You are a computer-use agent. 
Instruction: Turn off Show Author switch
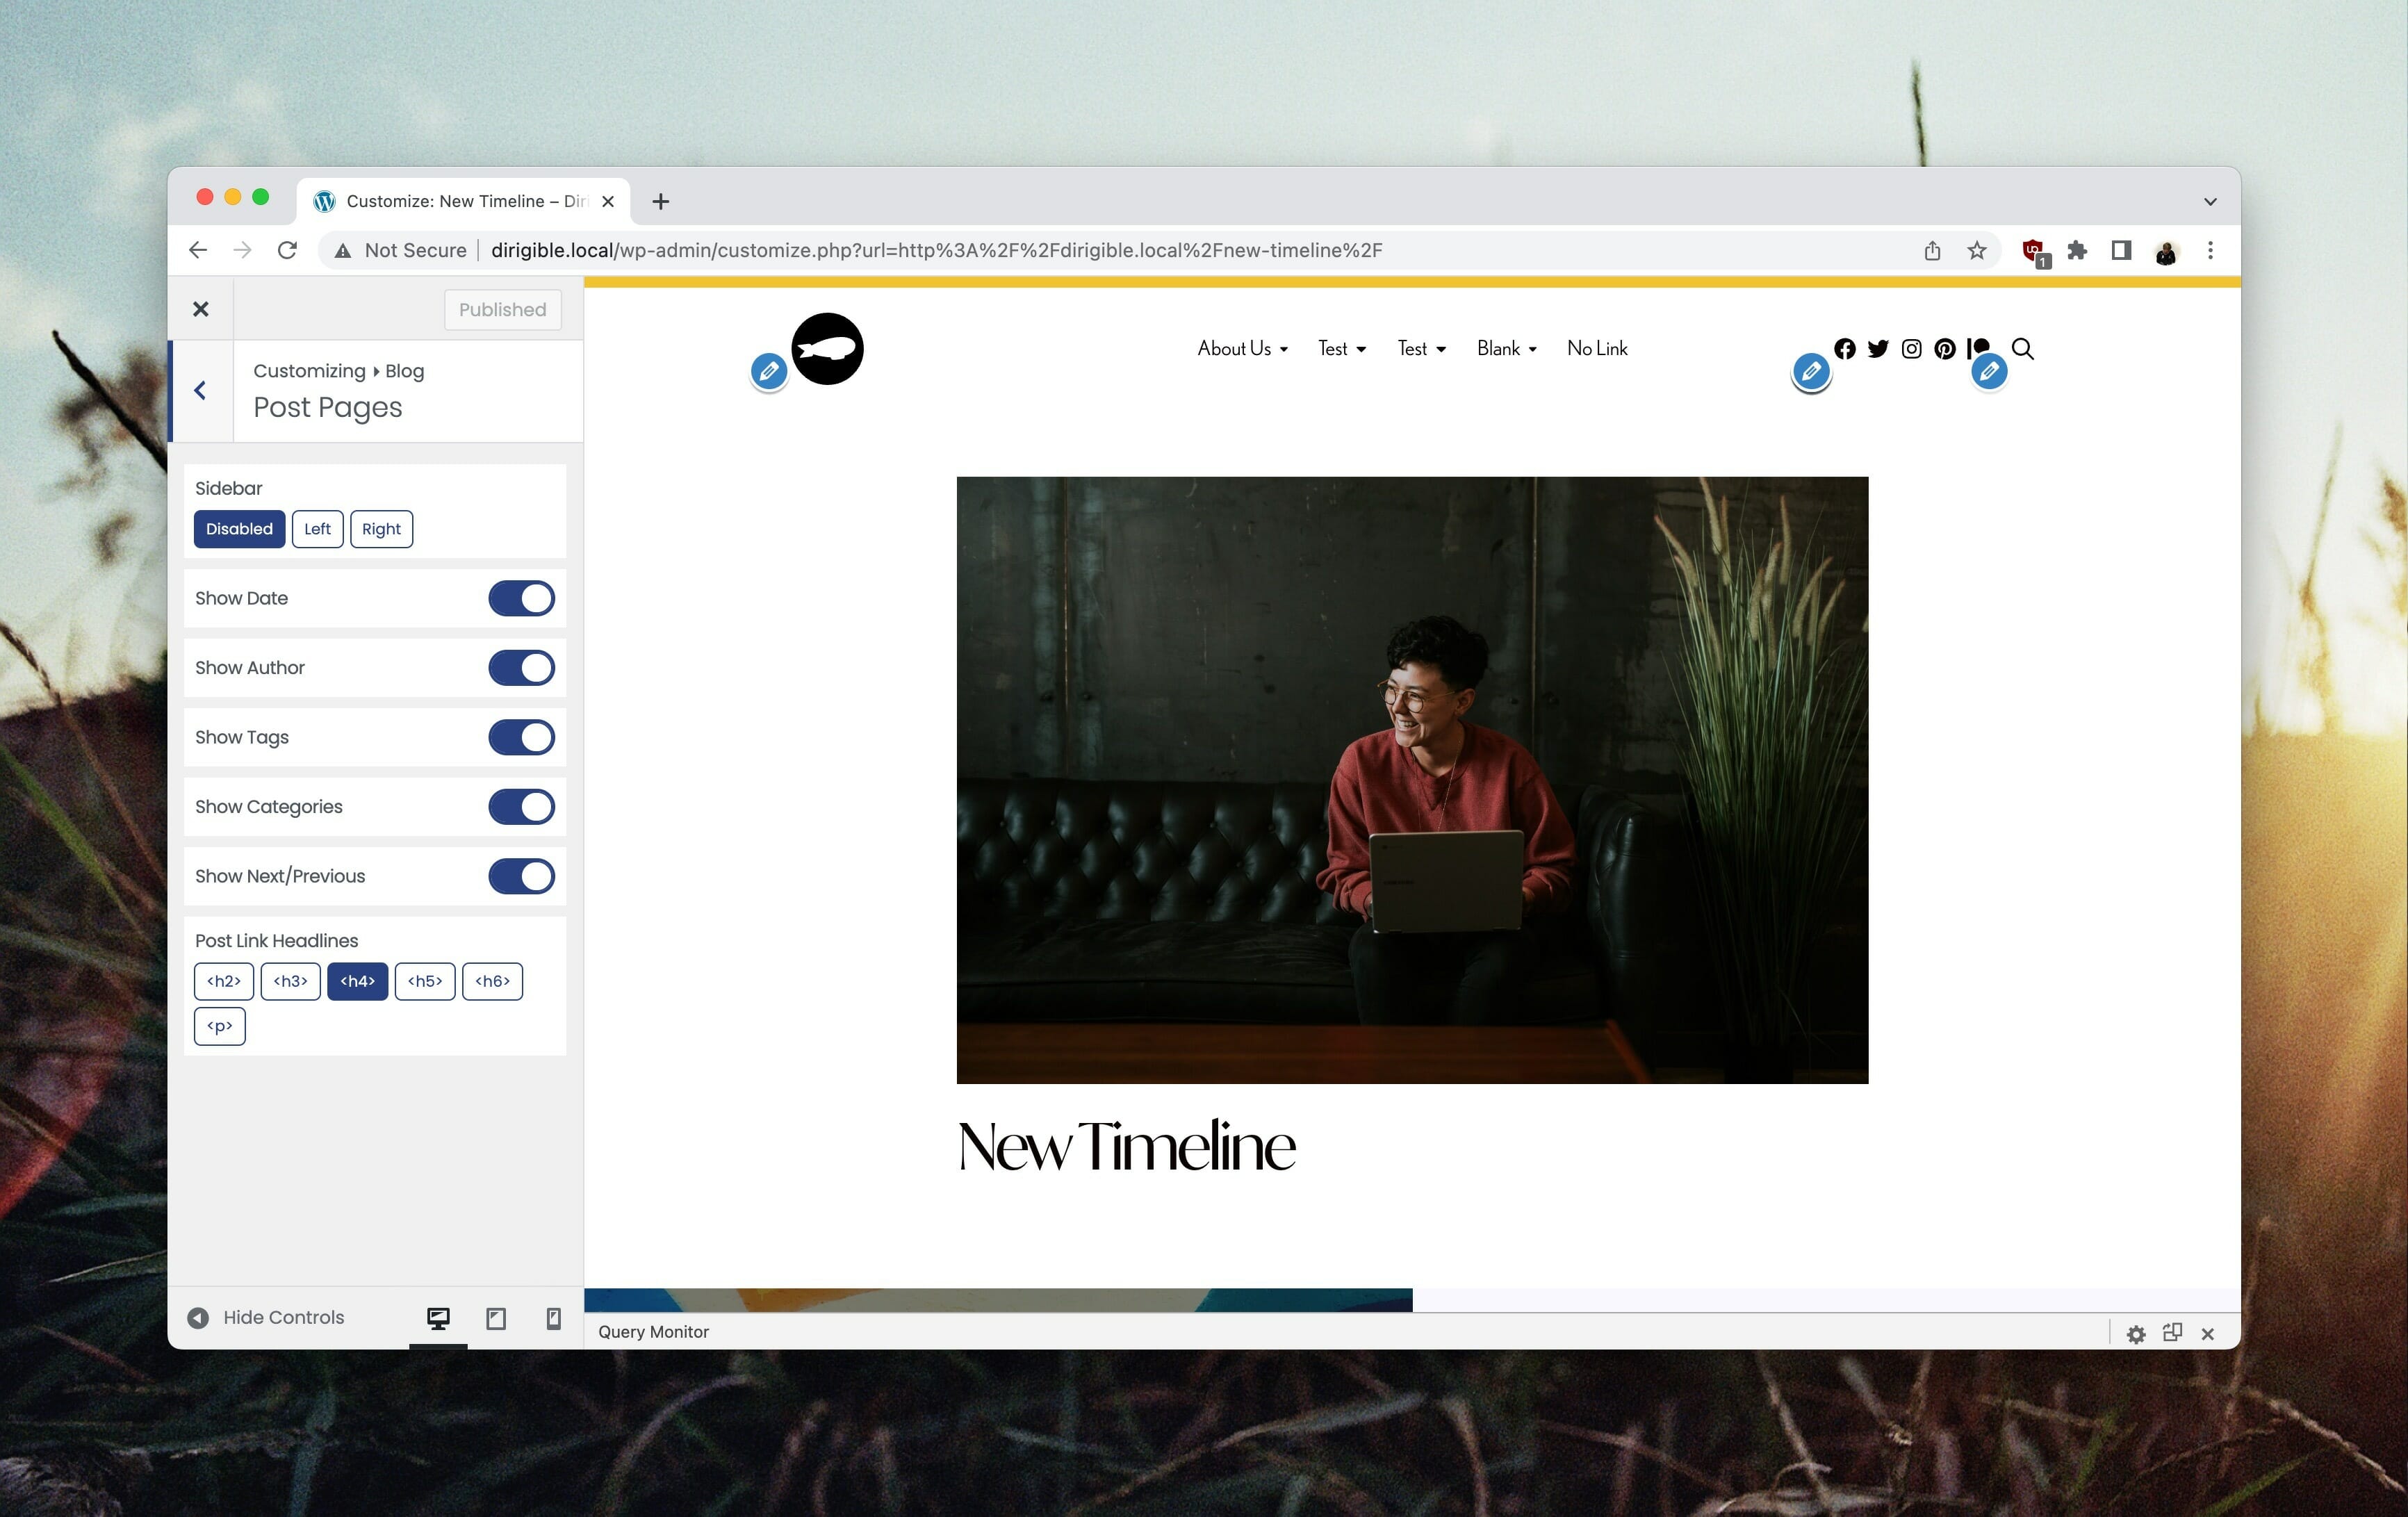coord(521,668)
